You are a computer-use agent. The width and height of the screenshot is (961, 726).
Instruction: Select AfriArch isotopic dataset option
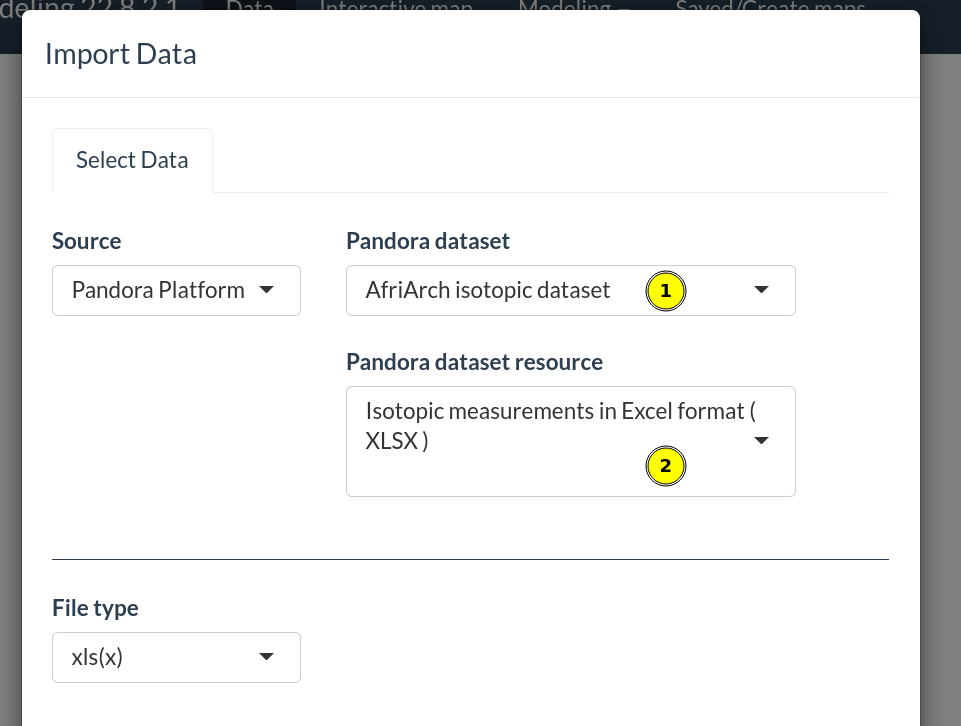(488, 290)
